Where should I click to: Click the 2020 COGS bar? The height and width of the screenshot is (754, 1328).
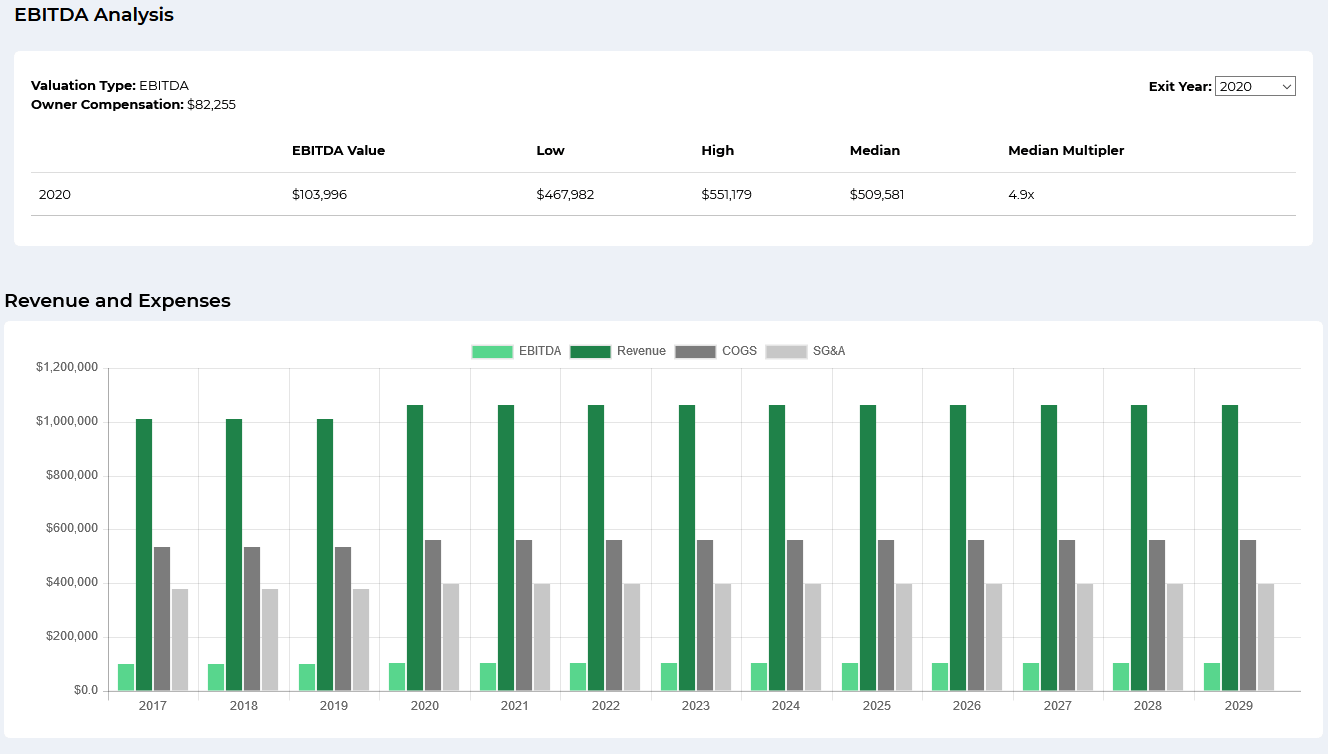click(433, 615)
